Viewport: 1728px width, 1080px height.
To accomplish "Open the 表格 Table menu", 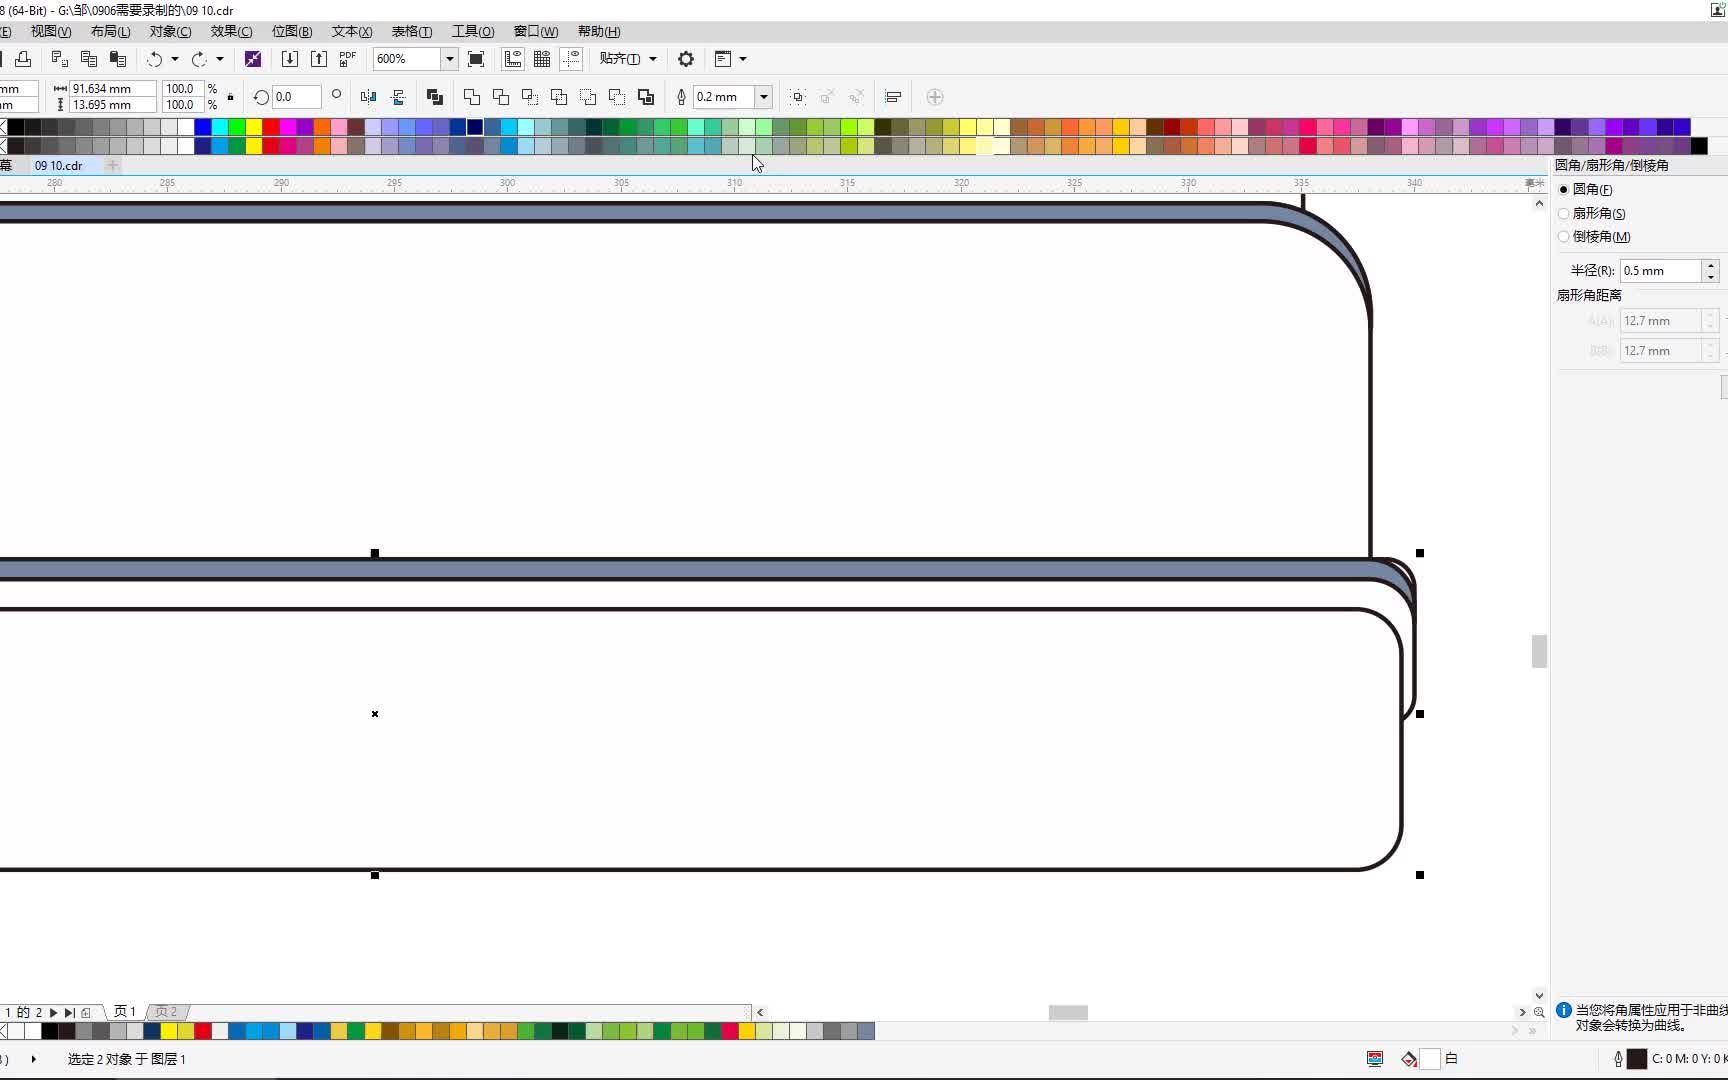I will [412, 31].
